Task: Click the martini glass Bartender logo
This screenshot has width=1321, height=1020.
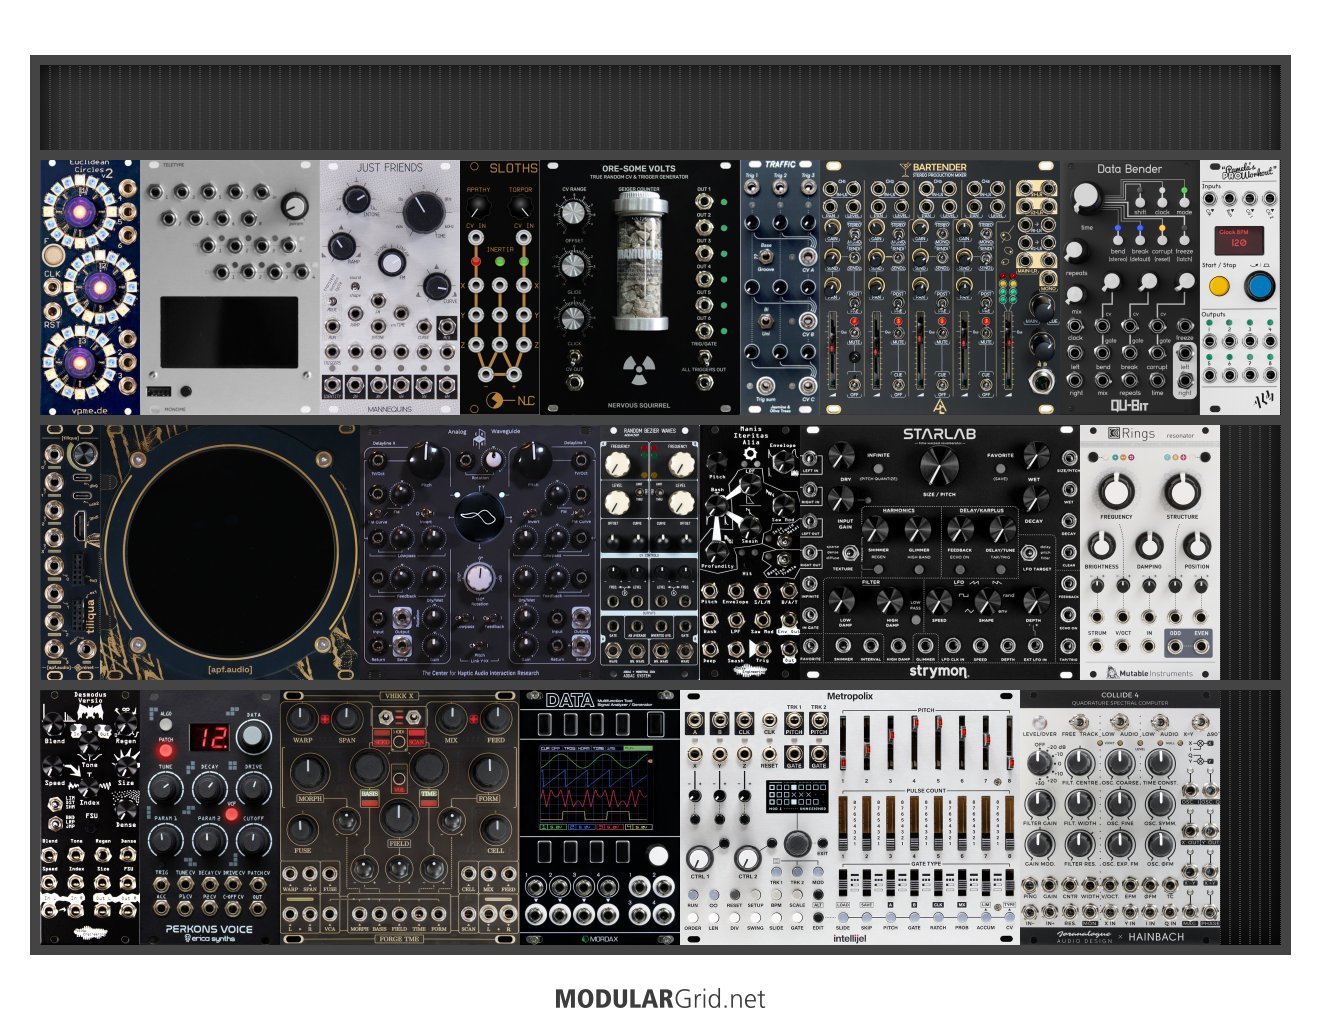Action: [906, 168]
